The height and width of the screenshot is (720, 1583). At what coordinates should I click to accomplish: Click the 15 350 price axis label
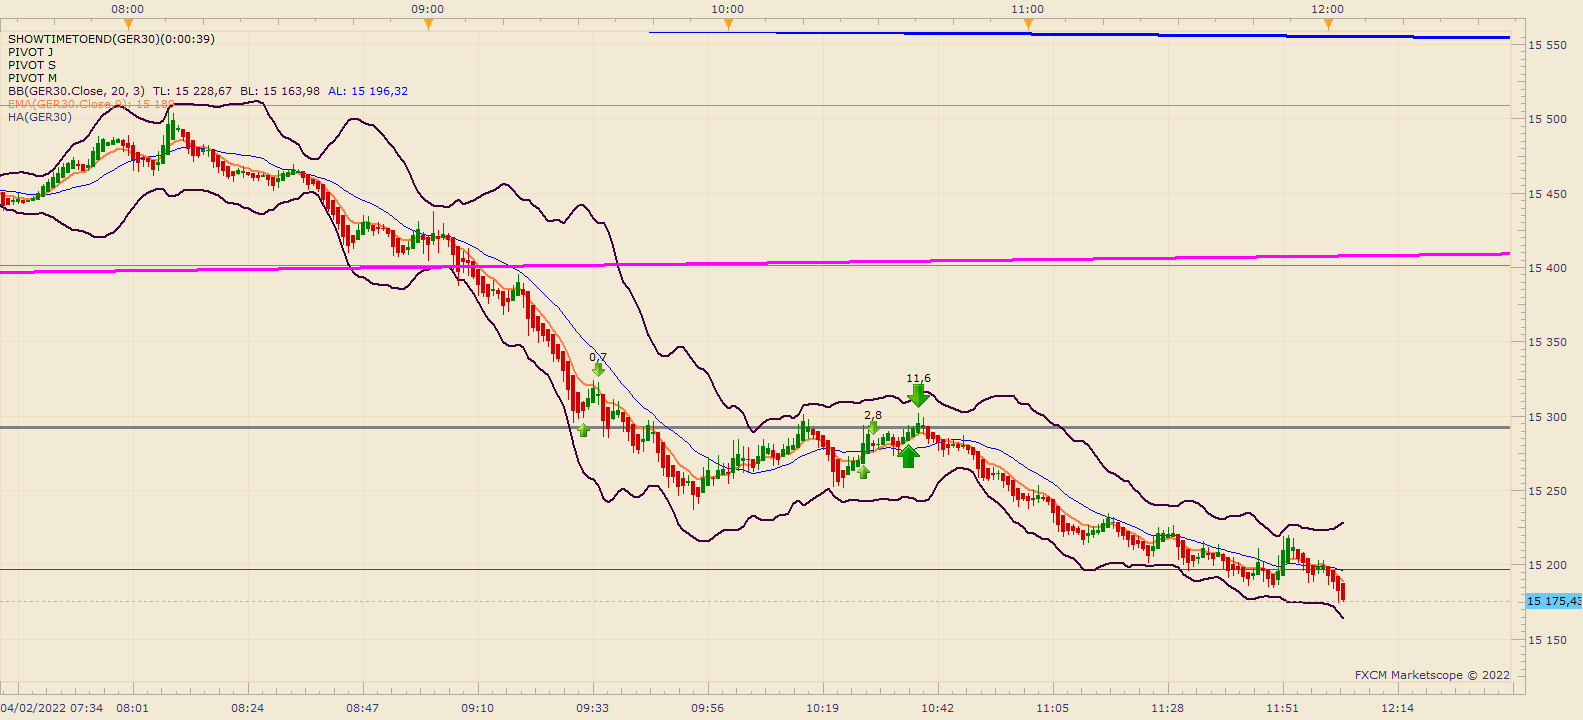[1547, 342]
